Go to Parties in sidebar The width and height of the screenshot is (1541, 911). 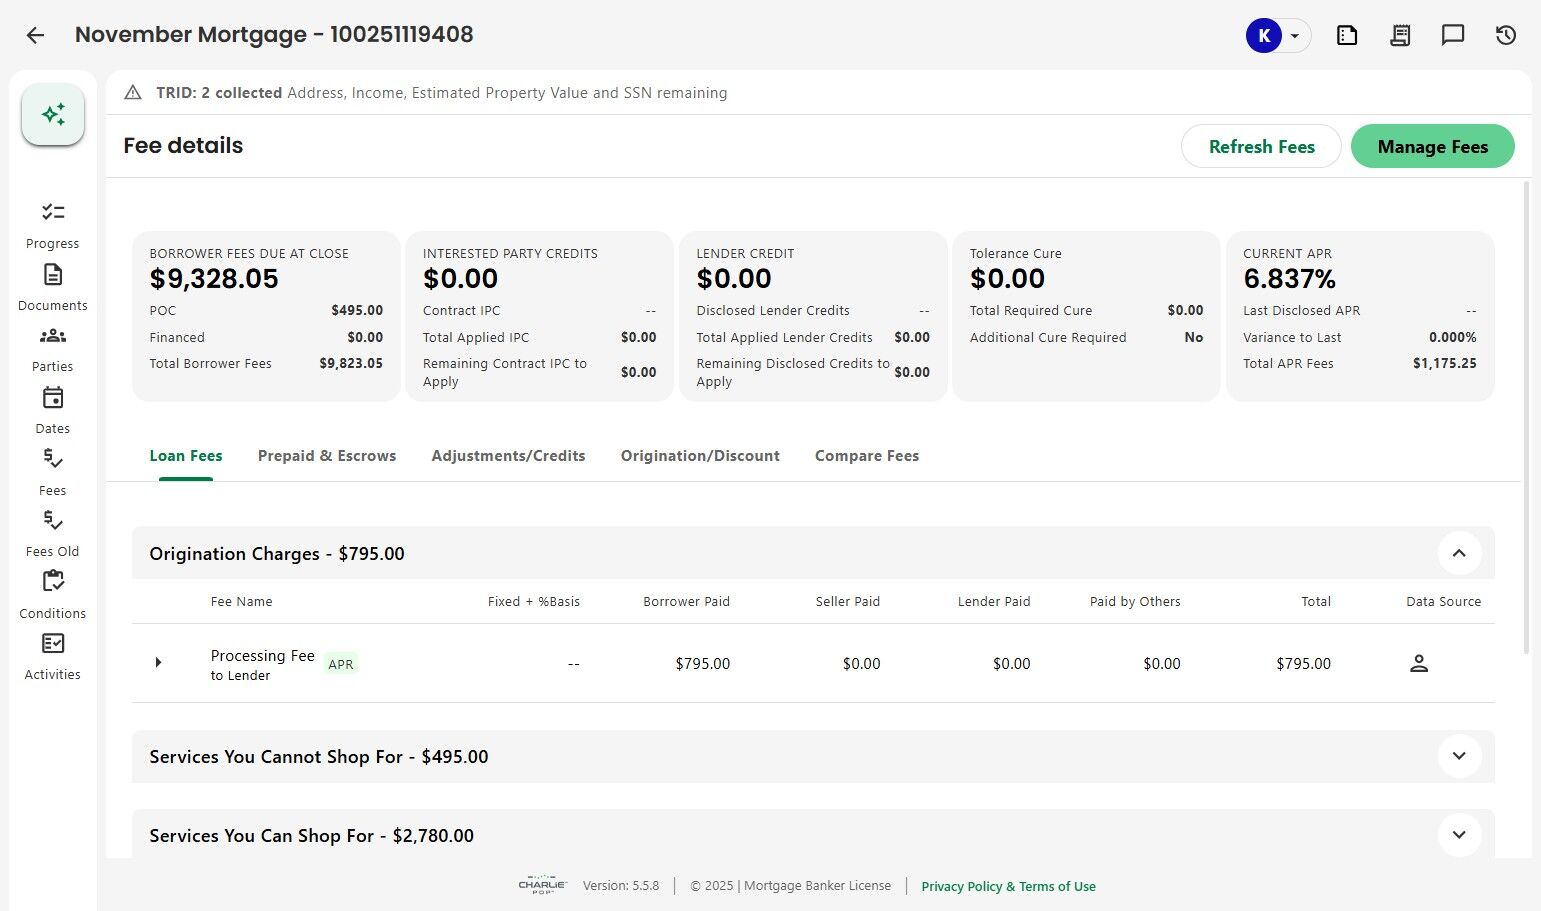(53, 337)
